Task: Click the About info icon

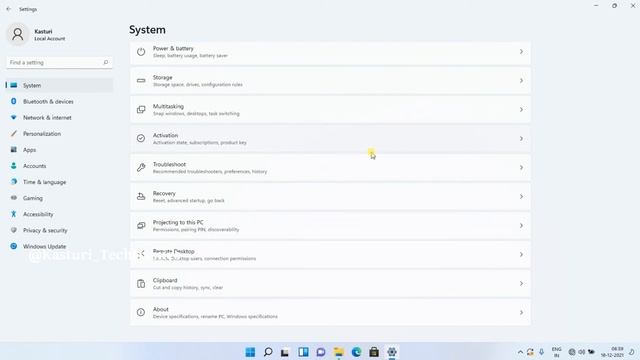Action: tap(141, 312)
